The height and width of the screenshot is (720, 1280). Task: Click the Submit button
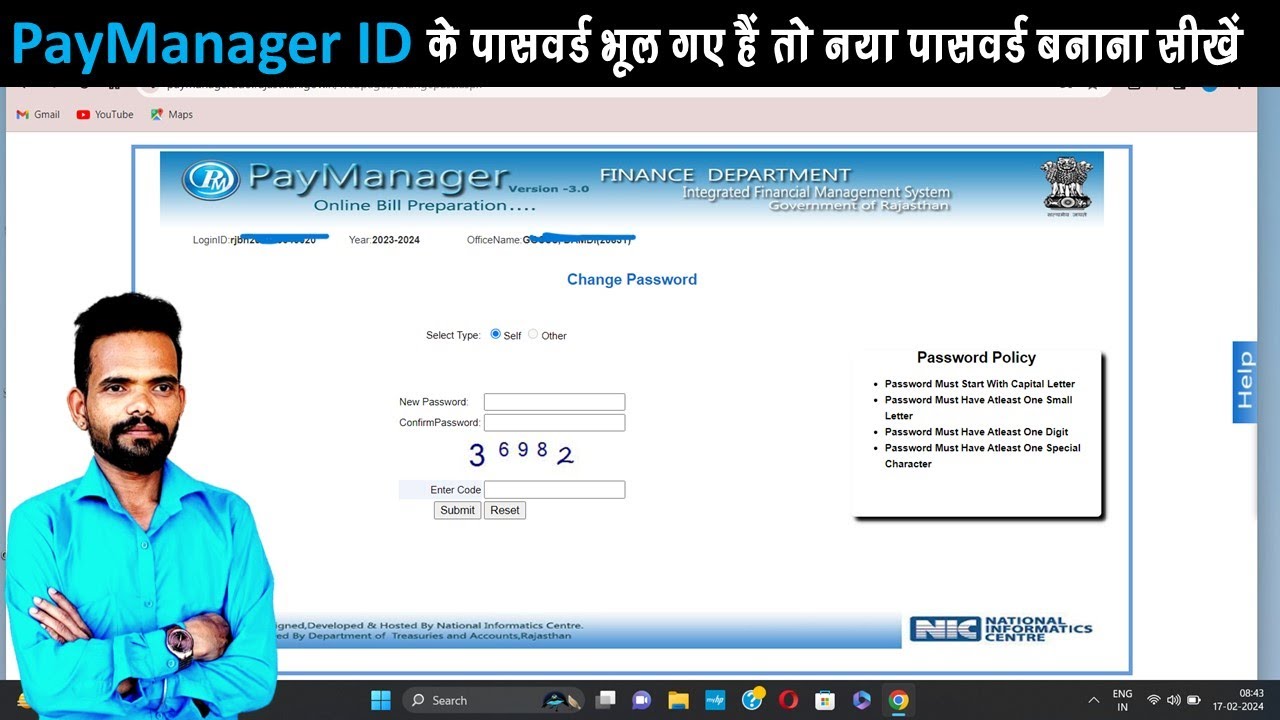457,510
